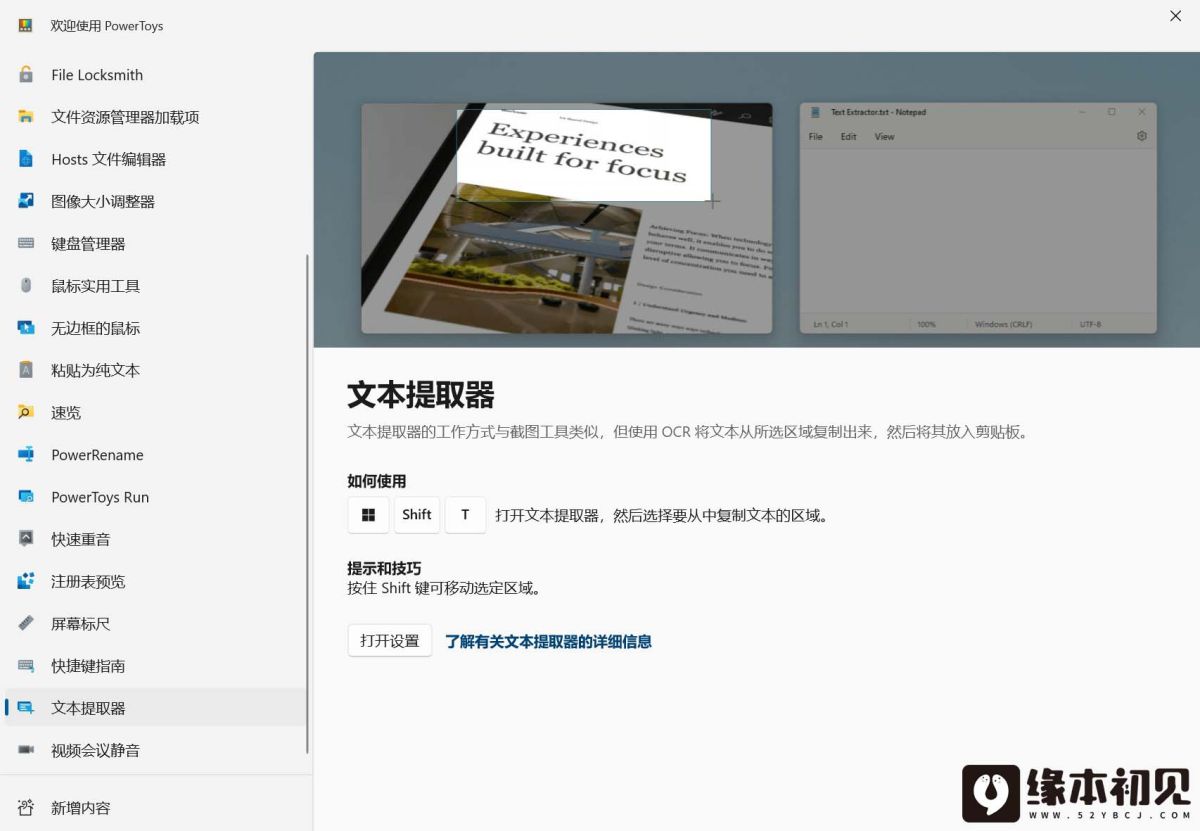Close the PowerToys welcome window
1200x831 pixels.
1176,16
